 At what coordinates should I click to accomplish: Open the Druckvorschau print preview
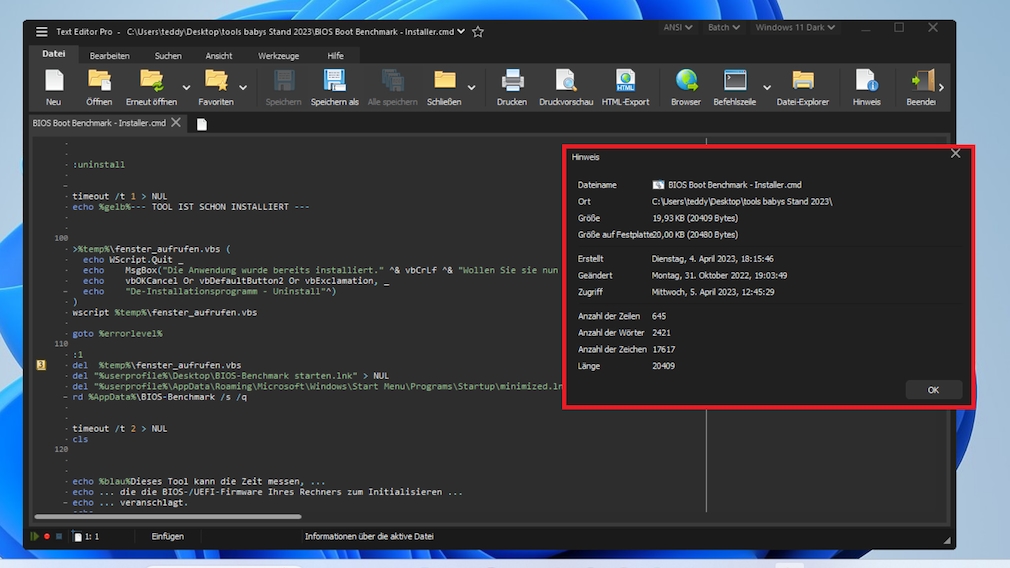pyautogui.click(x=566, y=82)
